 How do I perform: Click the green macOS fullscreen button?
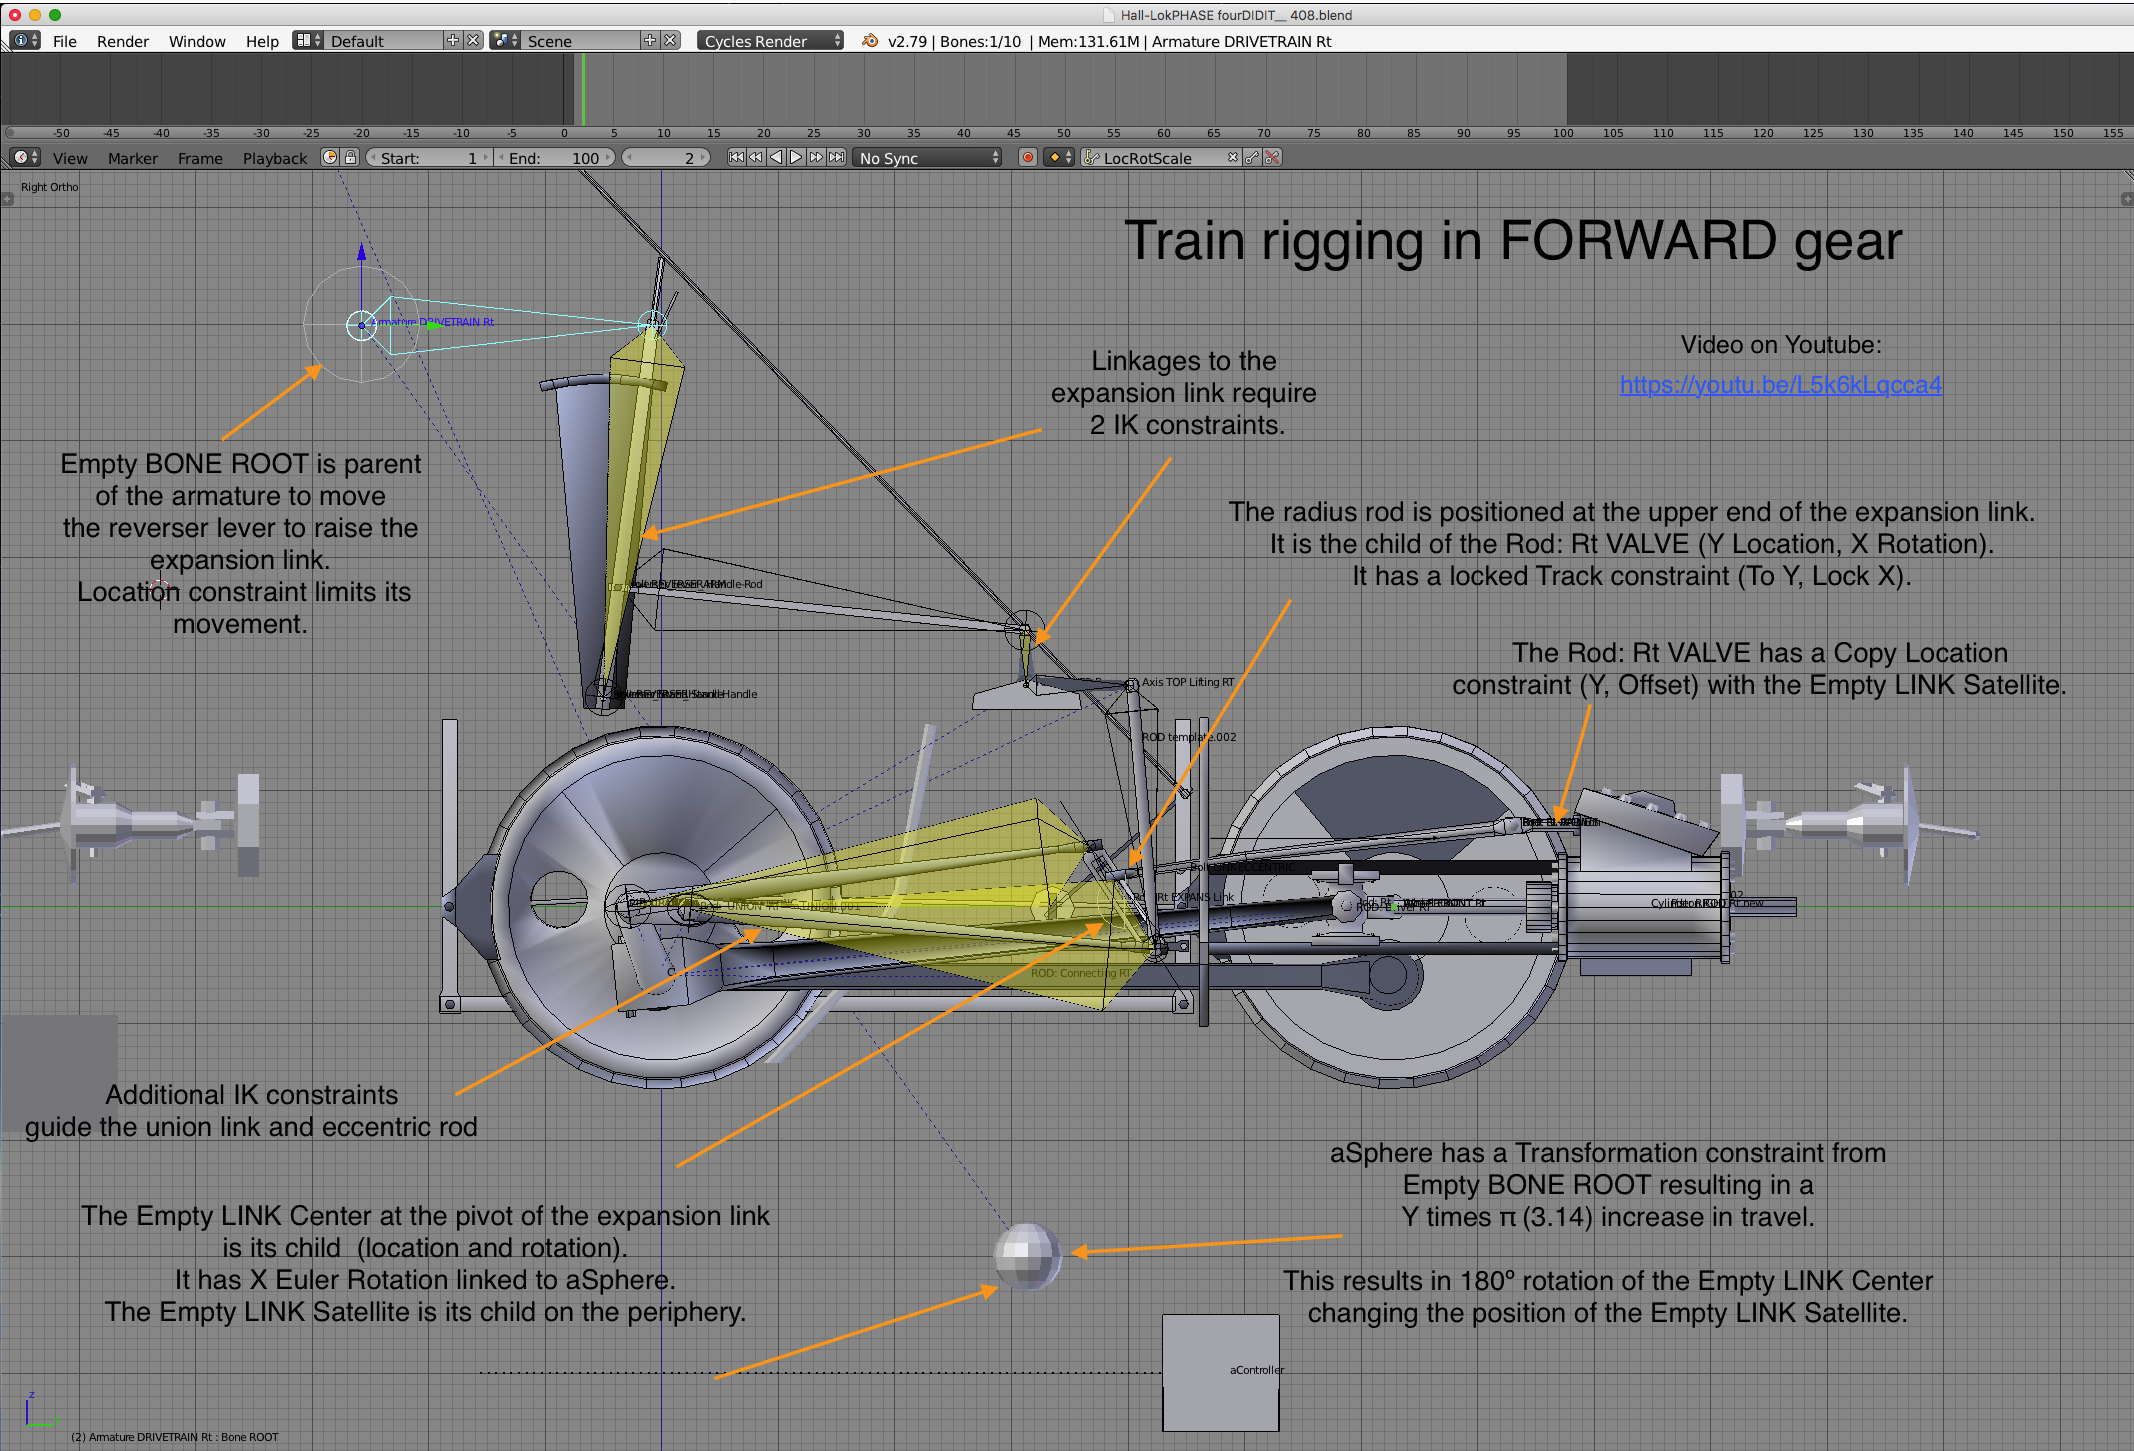coord(55,15)
